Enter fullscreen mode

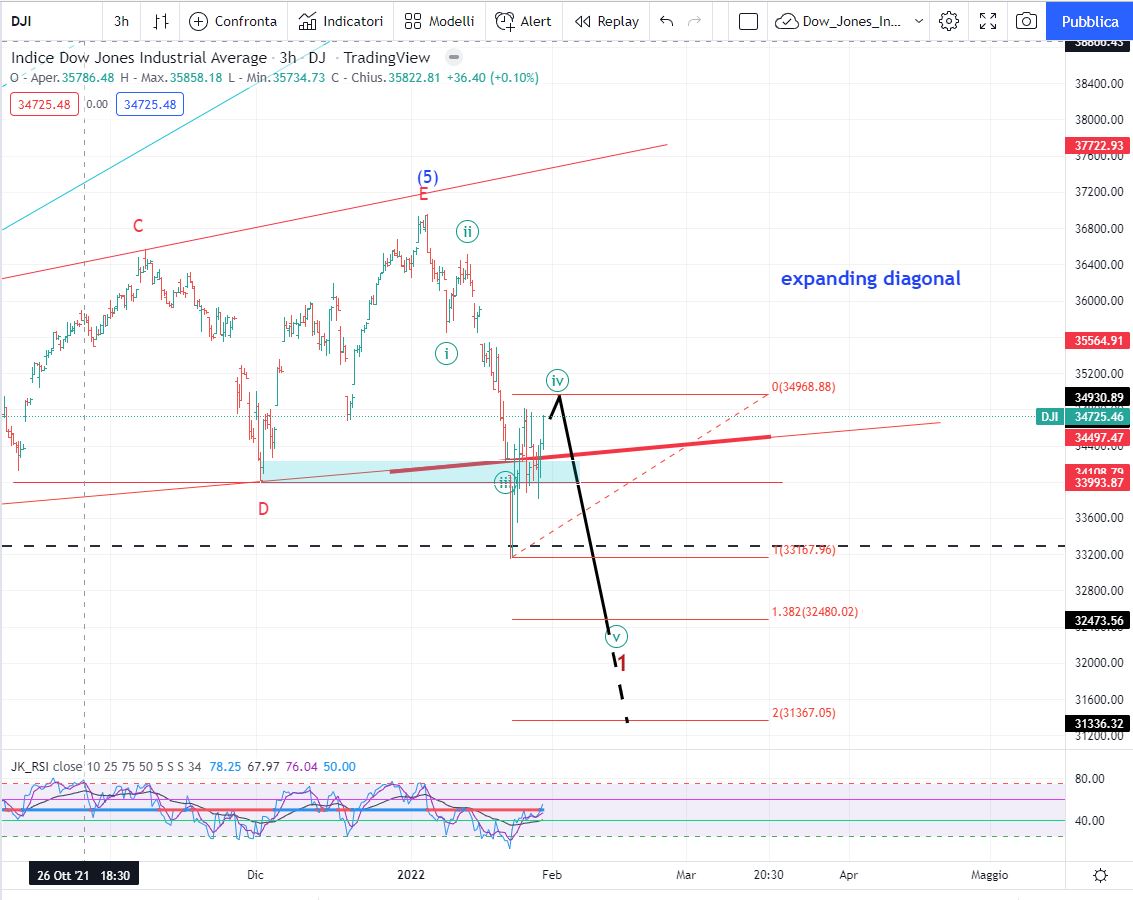pos(988,22)
